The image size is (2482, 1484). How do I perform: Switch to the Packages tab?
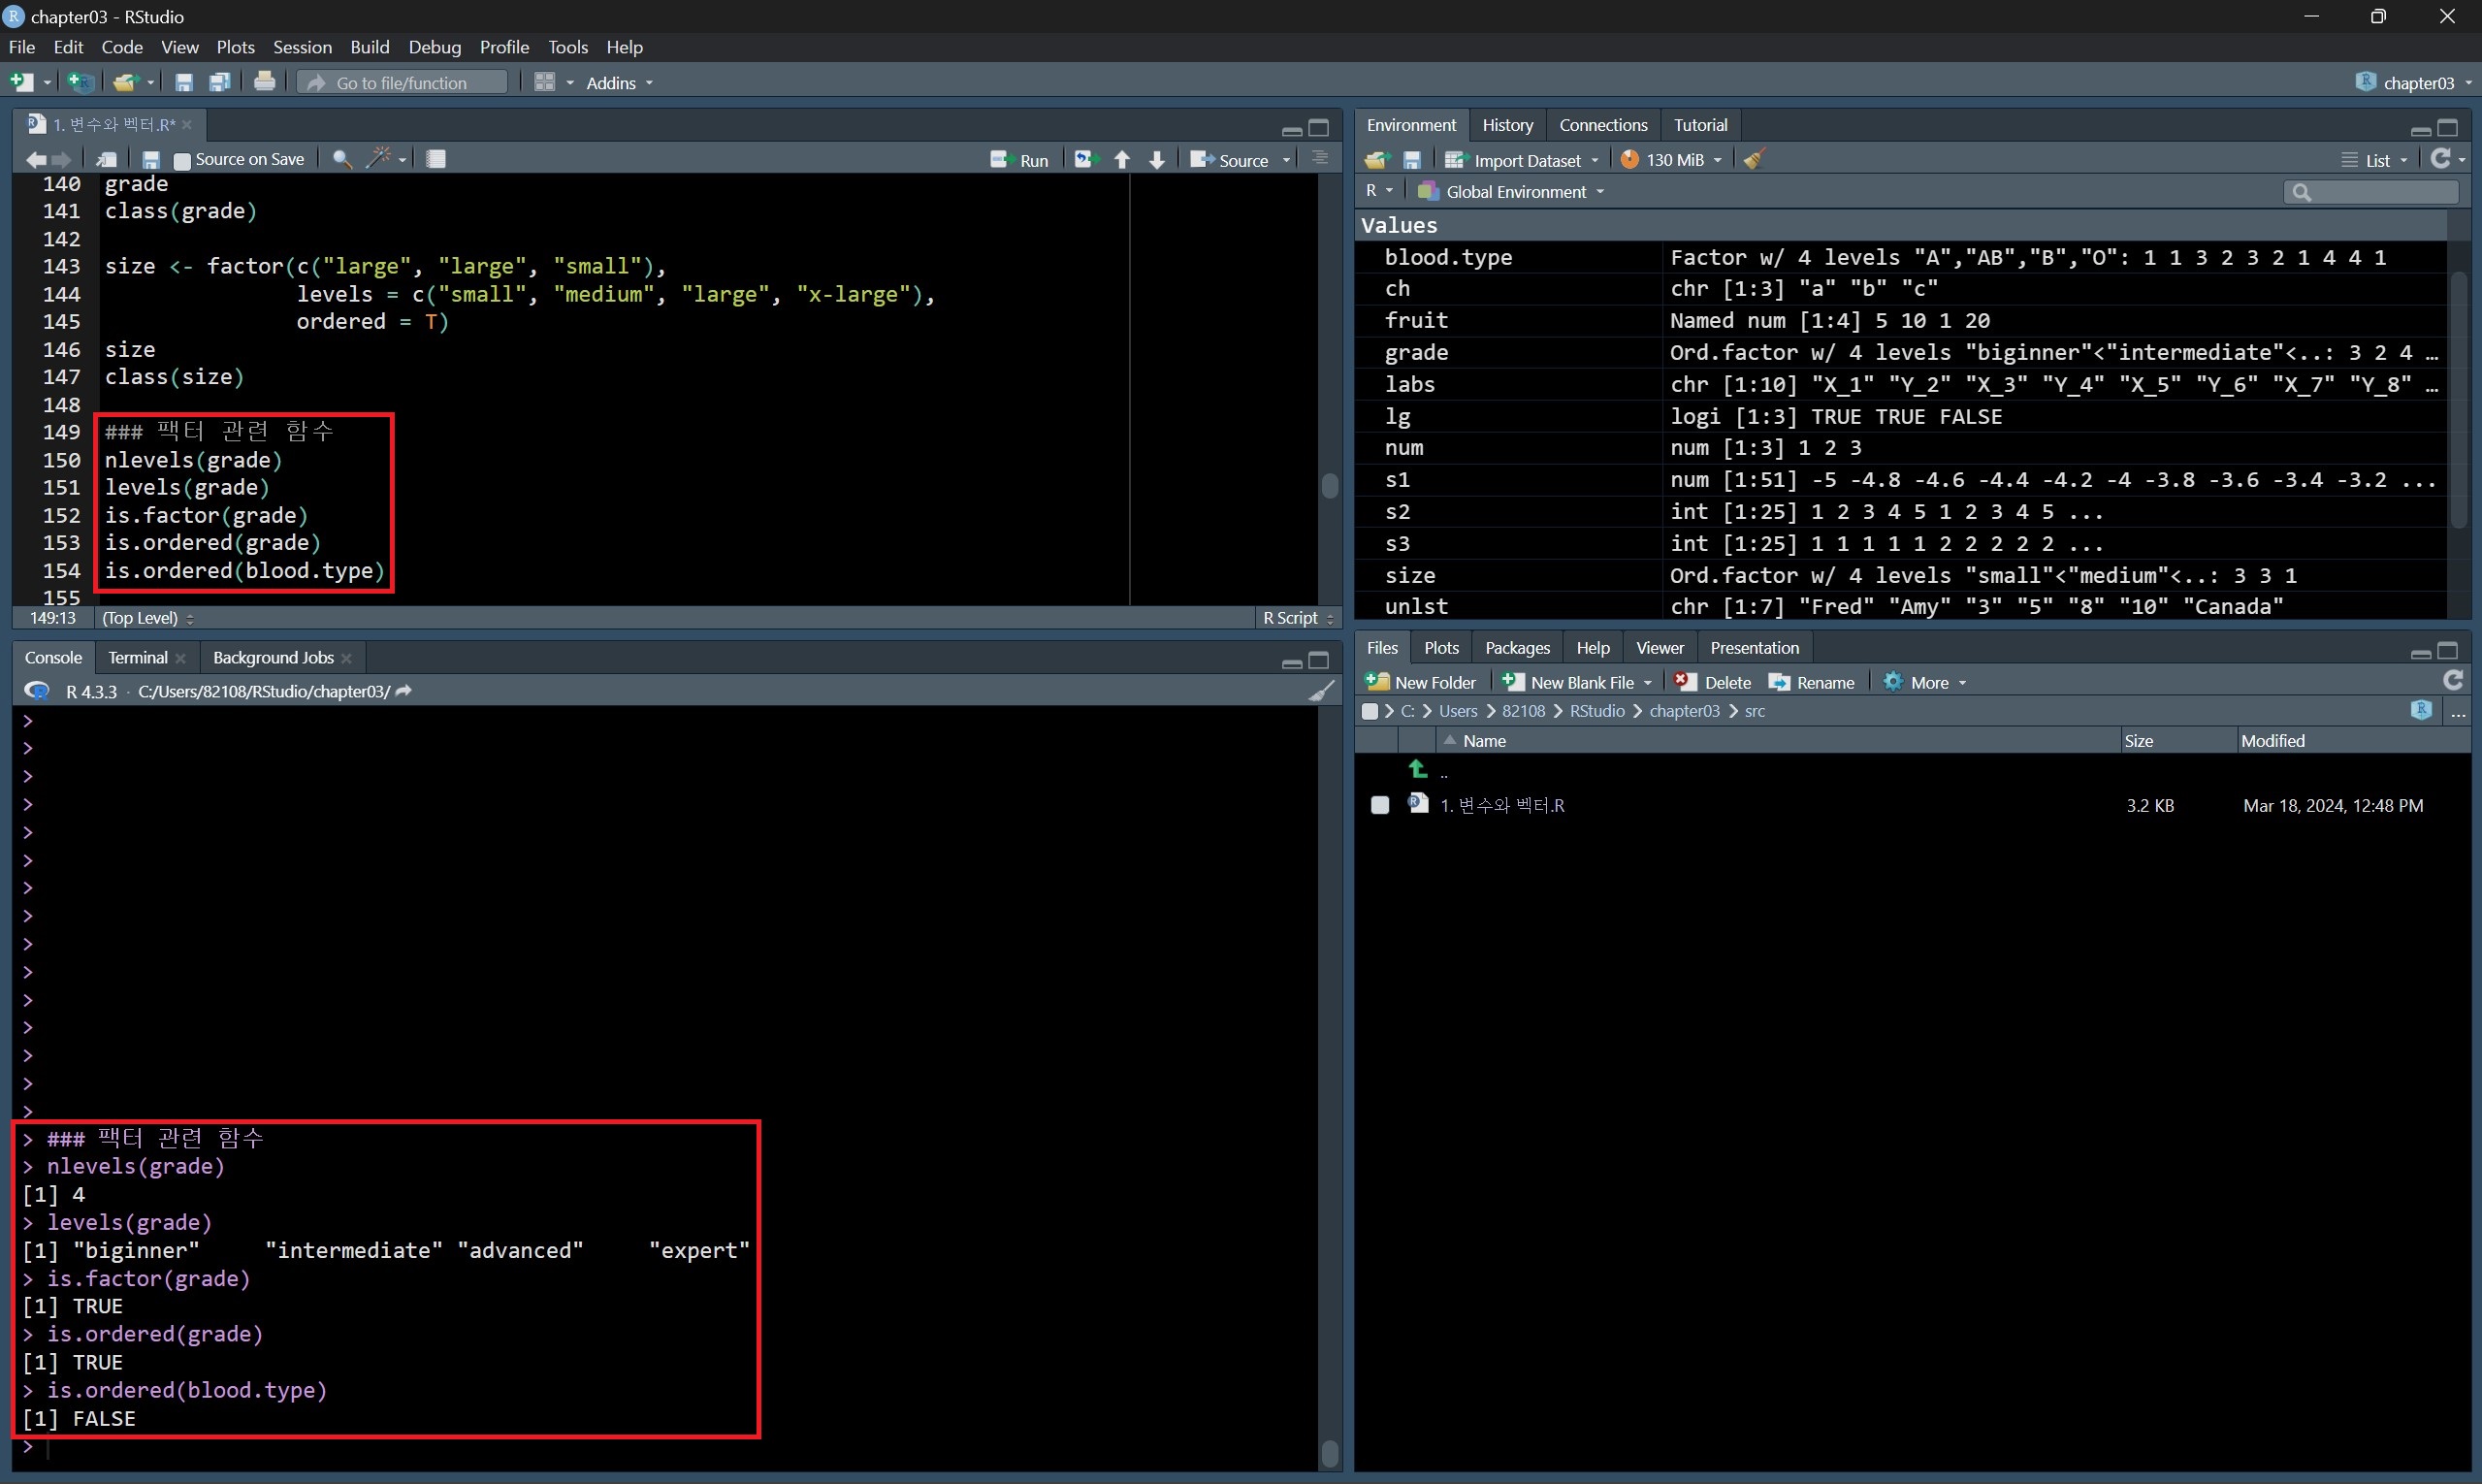pyautogui.click(x=1516, y=648)
